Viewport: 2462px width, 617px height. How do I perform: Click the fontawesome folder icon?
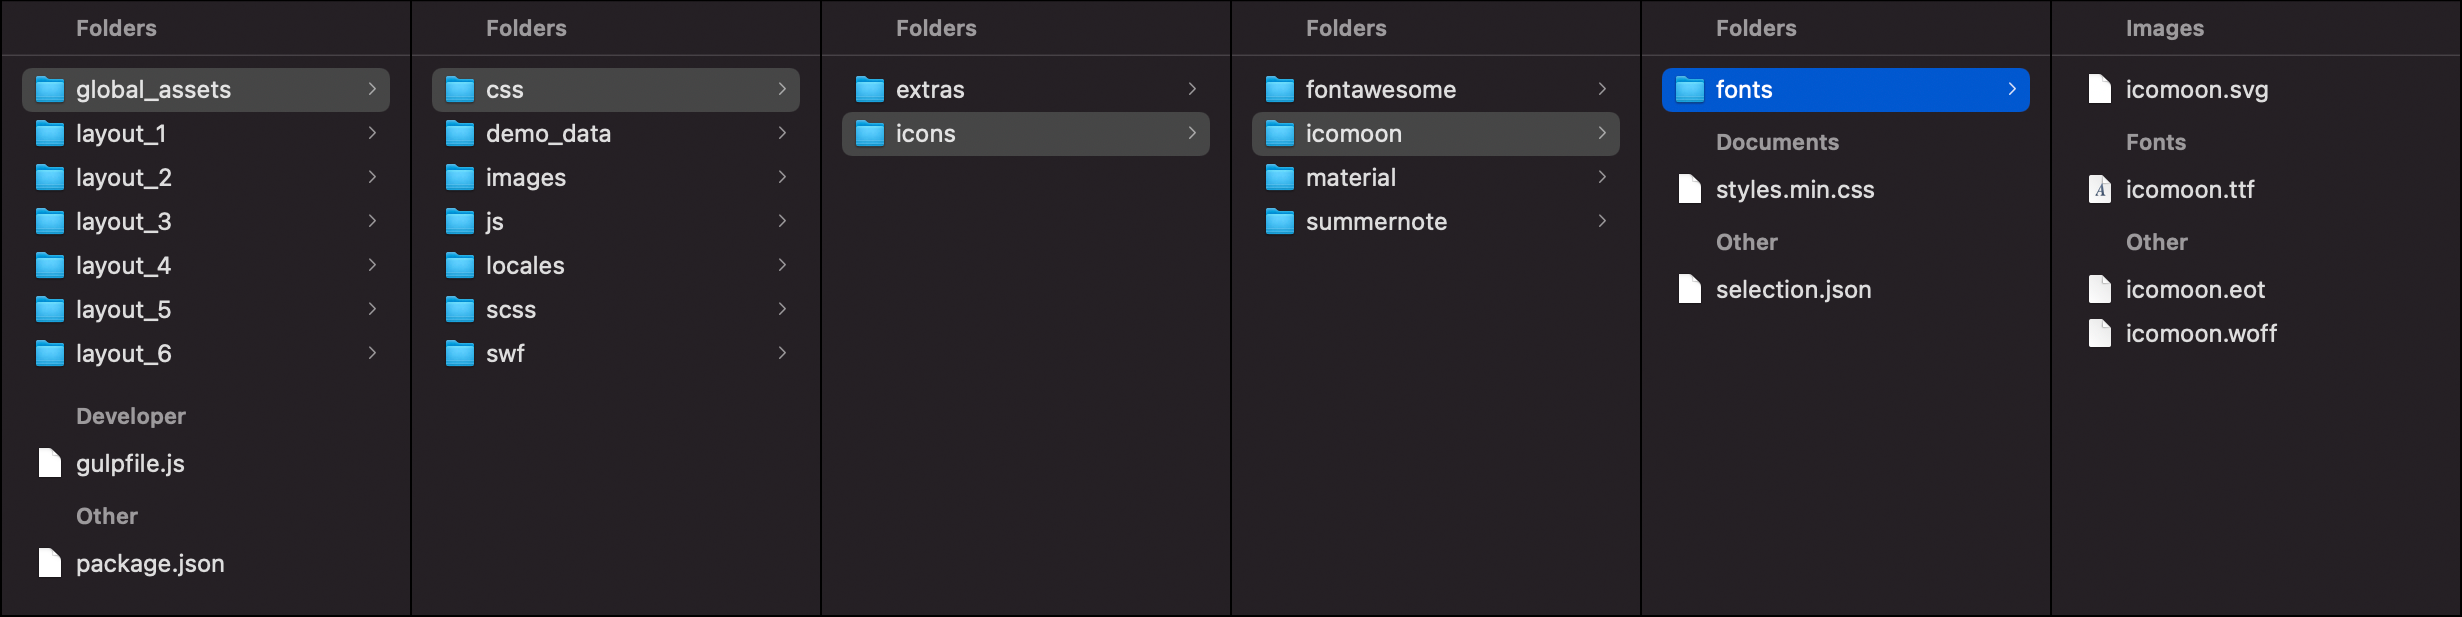coord(1280,90)
